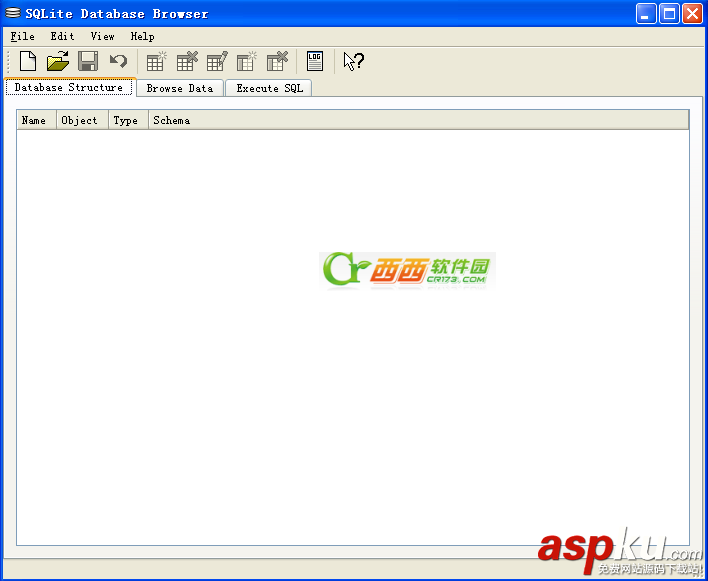Open the View menu
This screenshot has width=708, height=581.
click(102, 37)
